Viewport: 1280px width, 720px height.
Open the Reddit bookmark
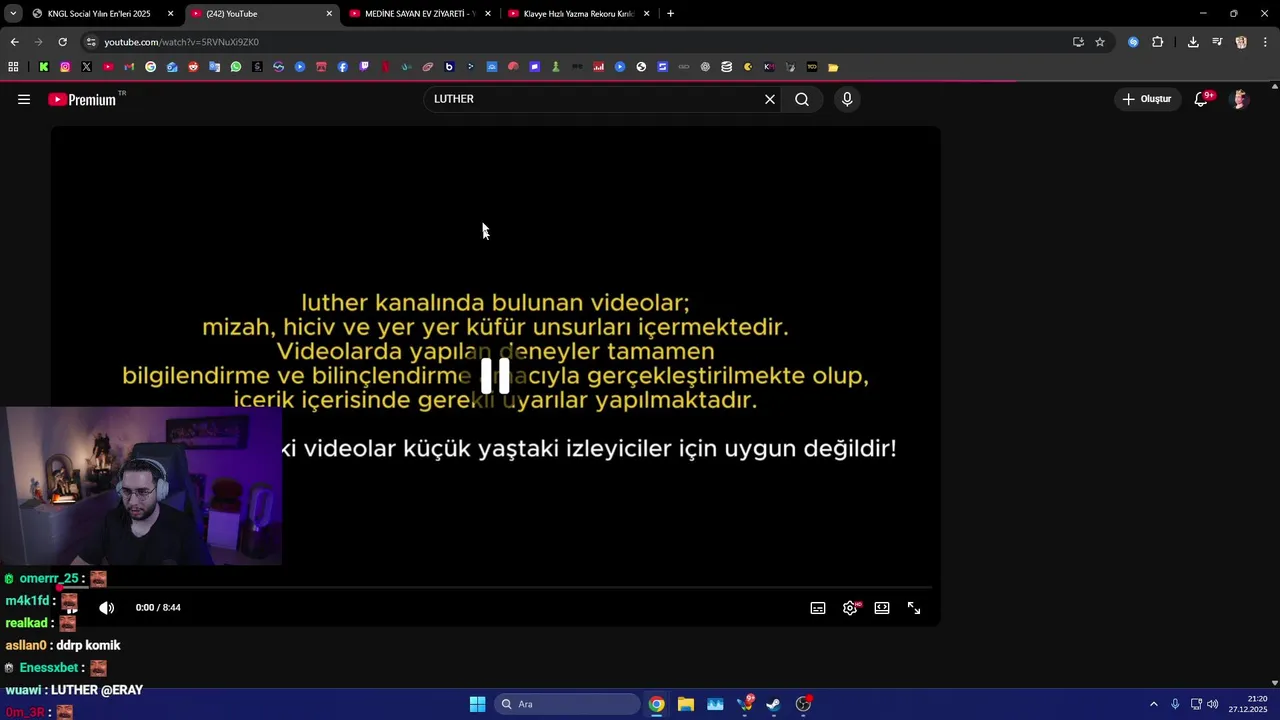click(x=193, y=67)
